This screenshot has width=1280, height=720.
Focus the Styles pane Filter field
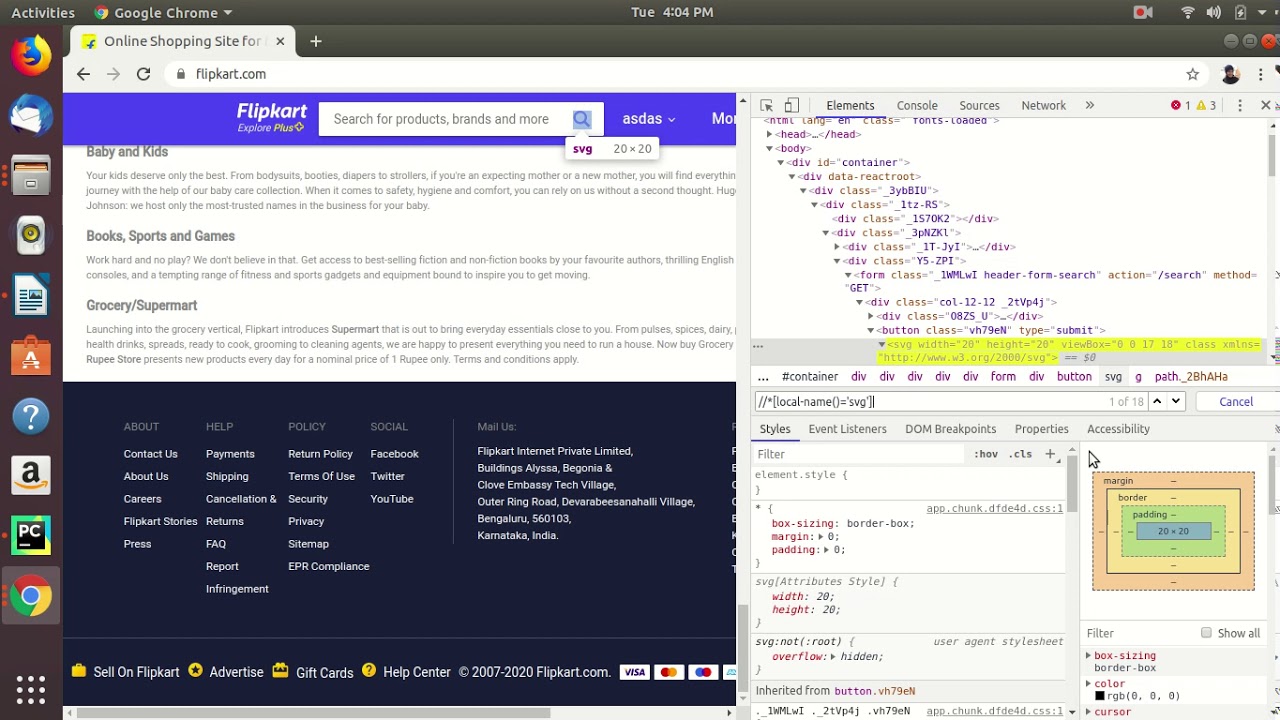[860, 454]
